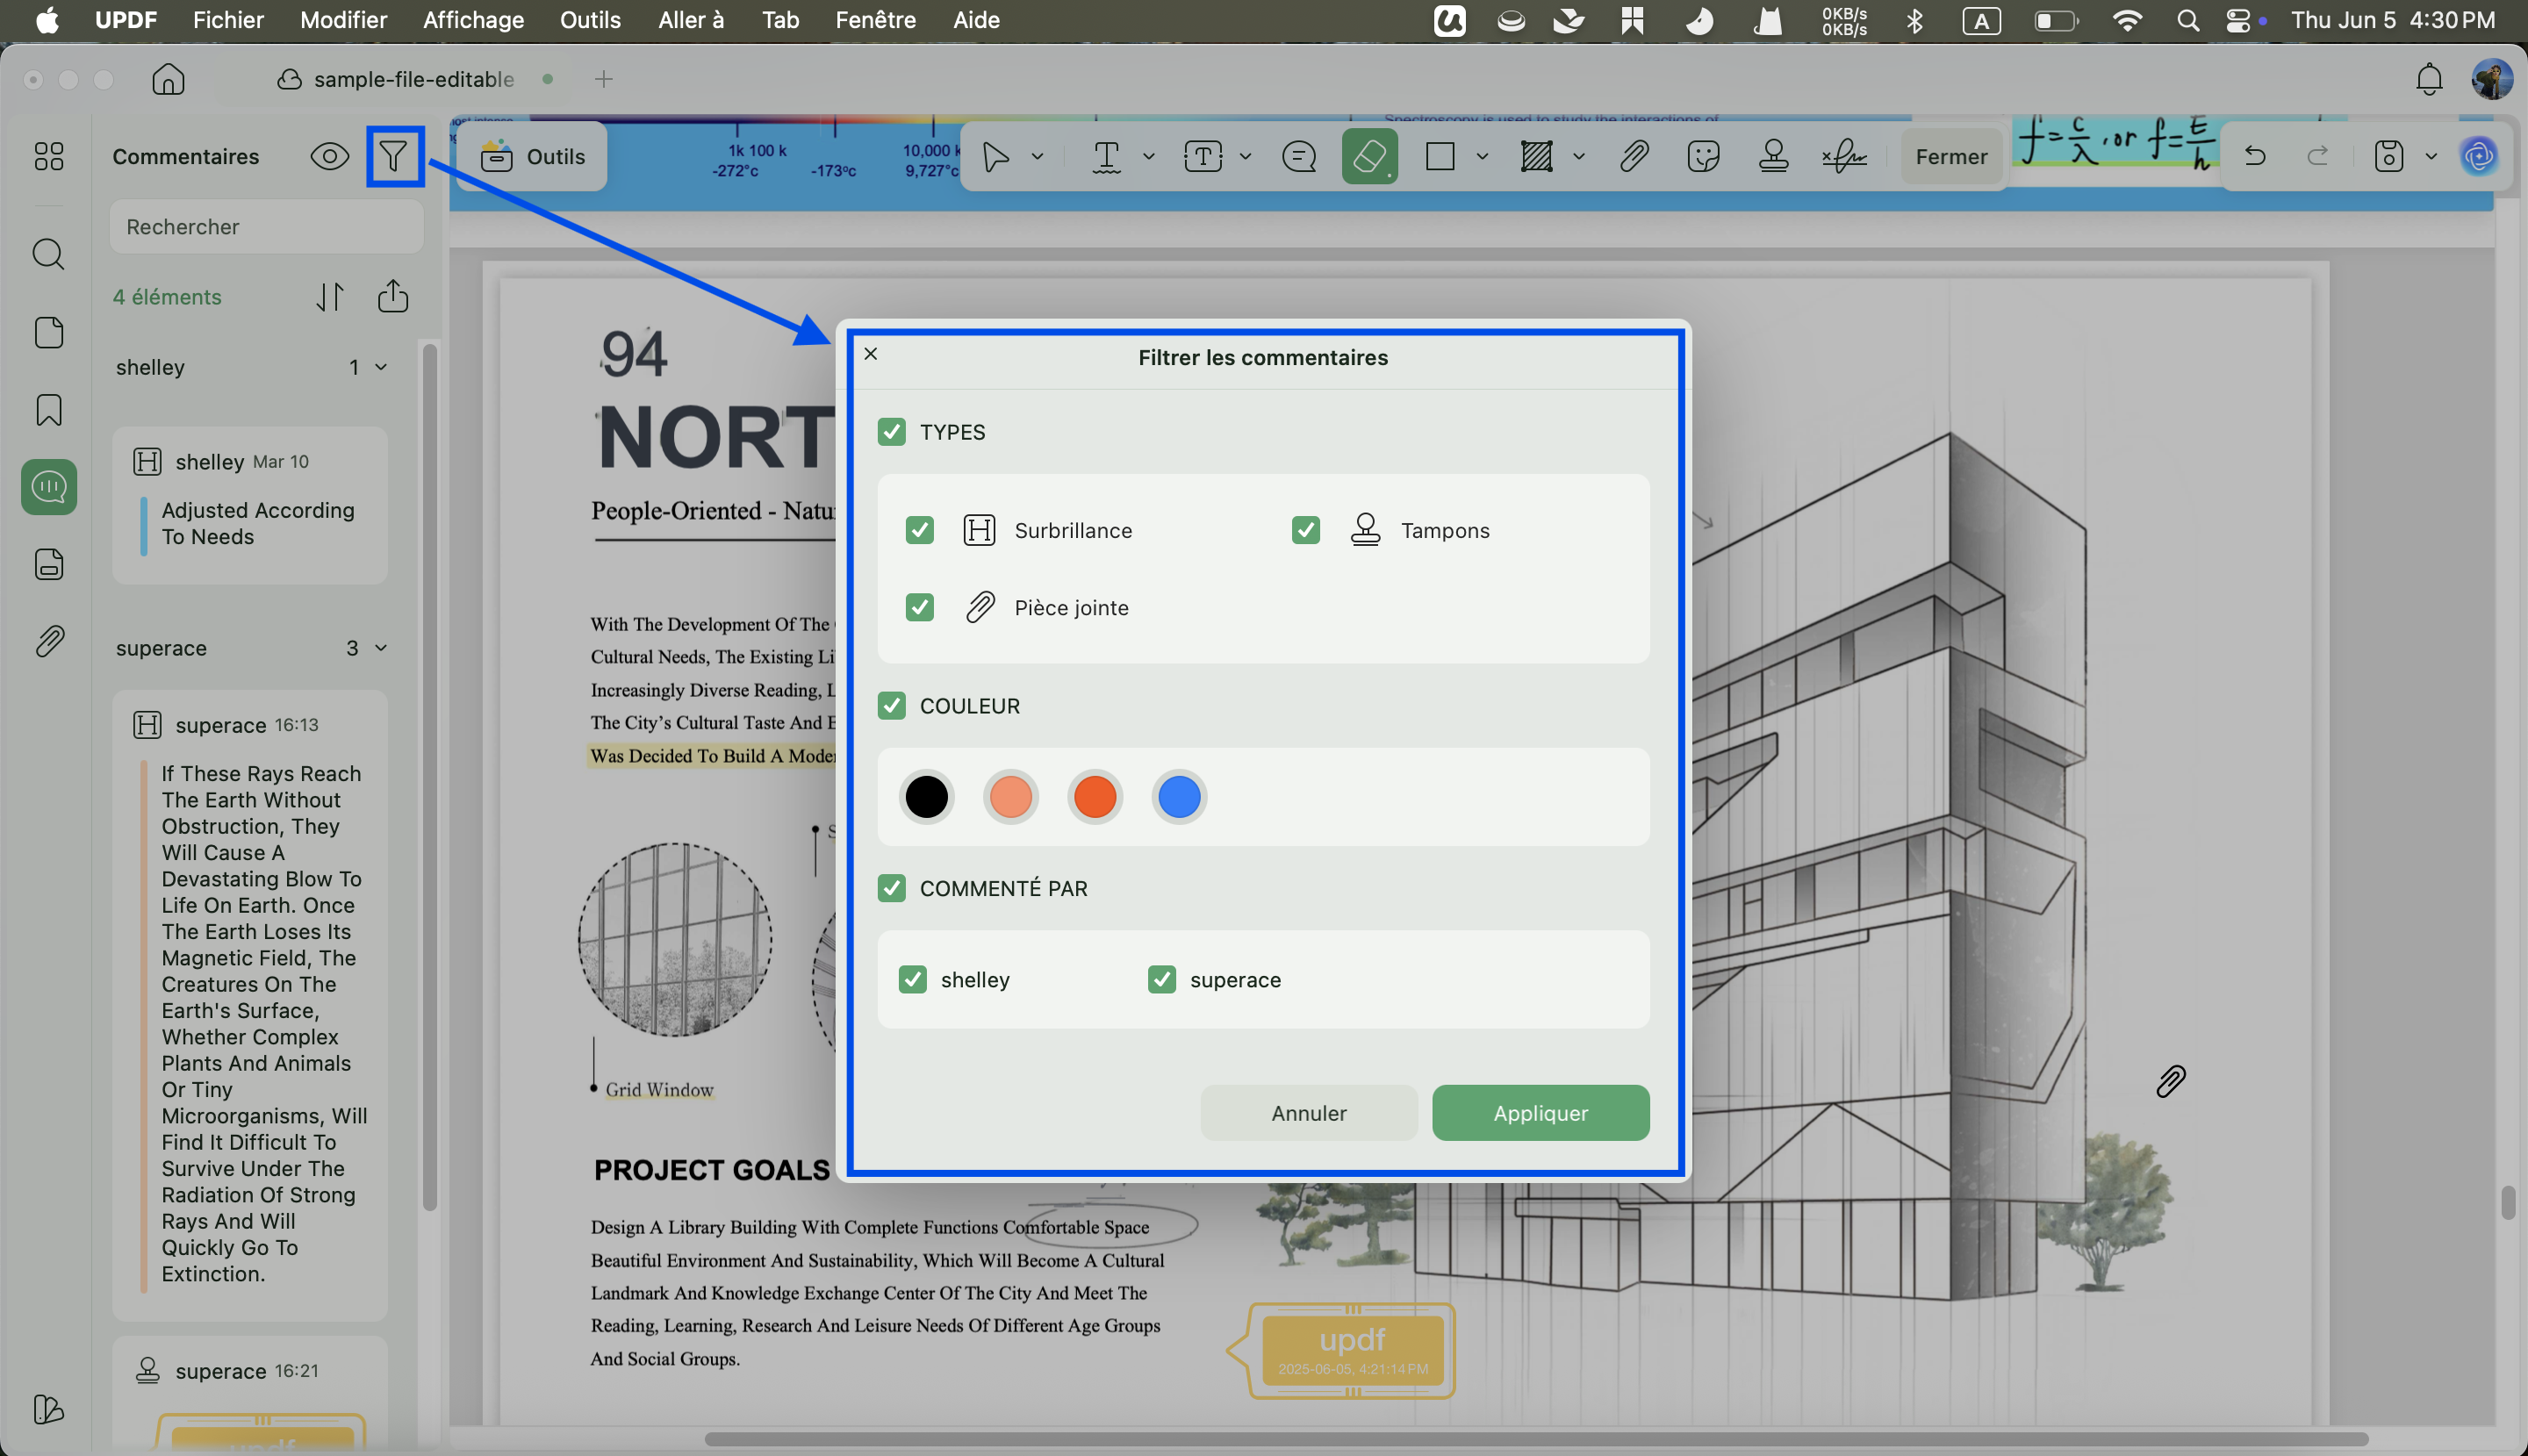Click the Appliquer button
This screenshot has height=1456, width=2528.
pos(1540,1113)
